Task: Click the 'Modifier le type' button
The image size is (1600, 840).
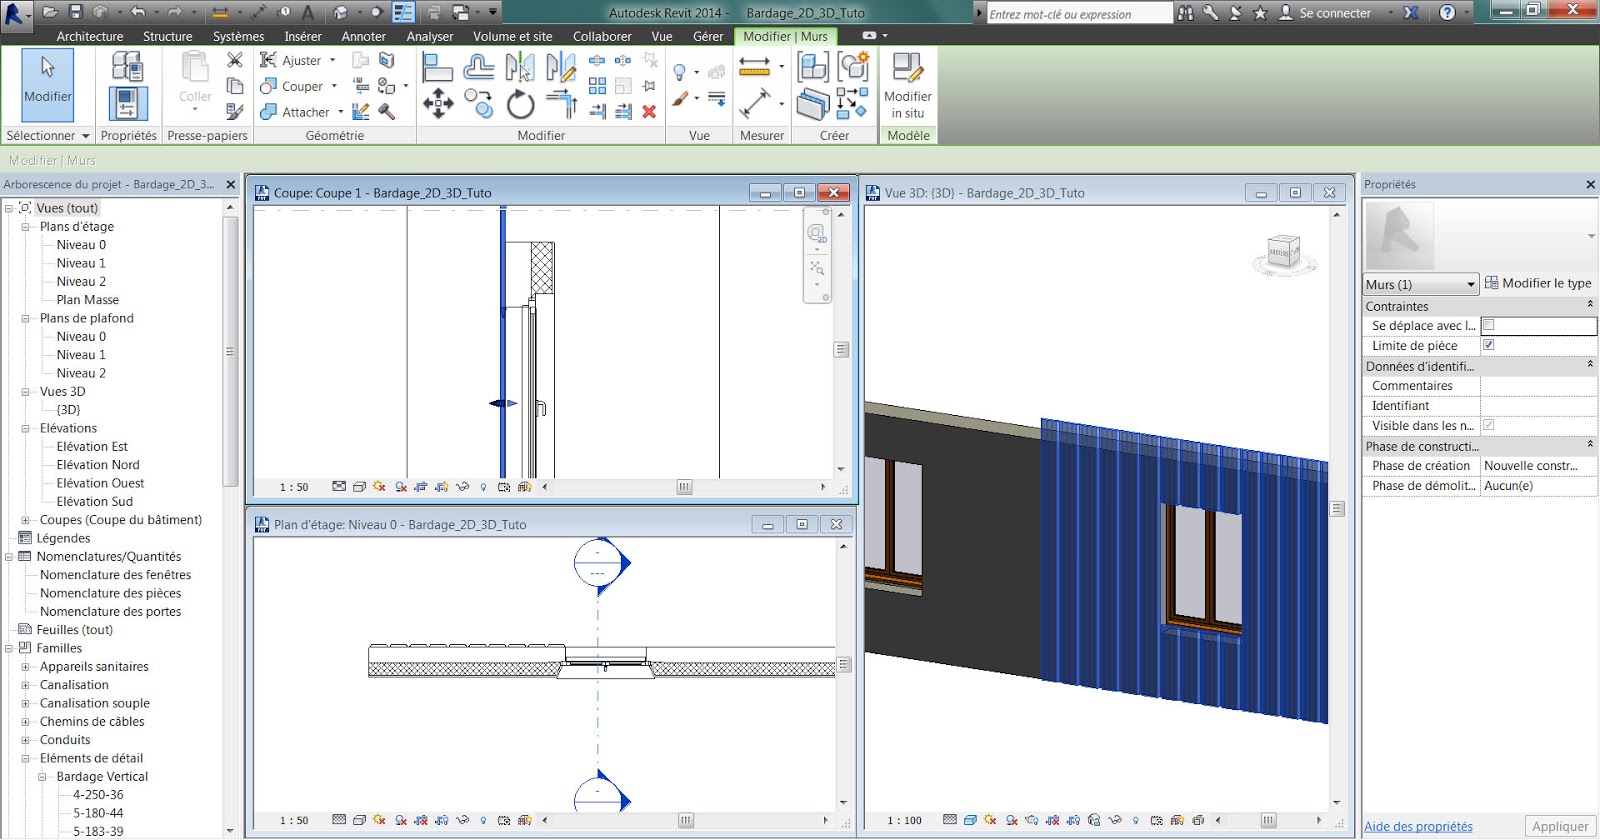Action: pos(1538,283)
